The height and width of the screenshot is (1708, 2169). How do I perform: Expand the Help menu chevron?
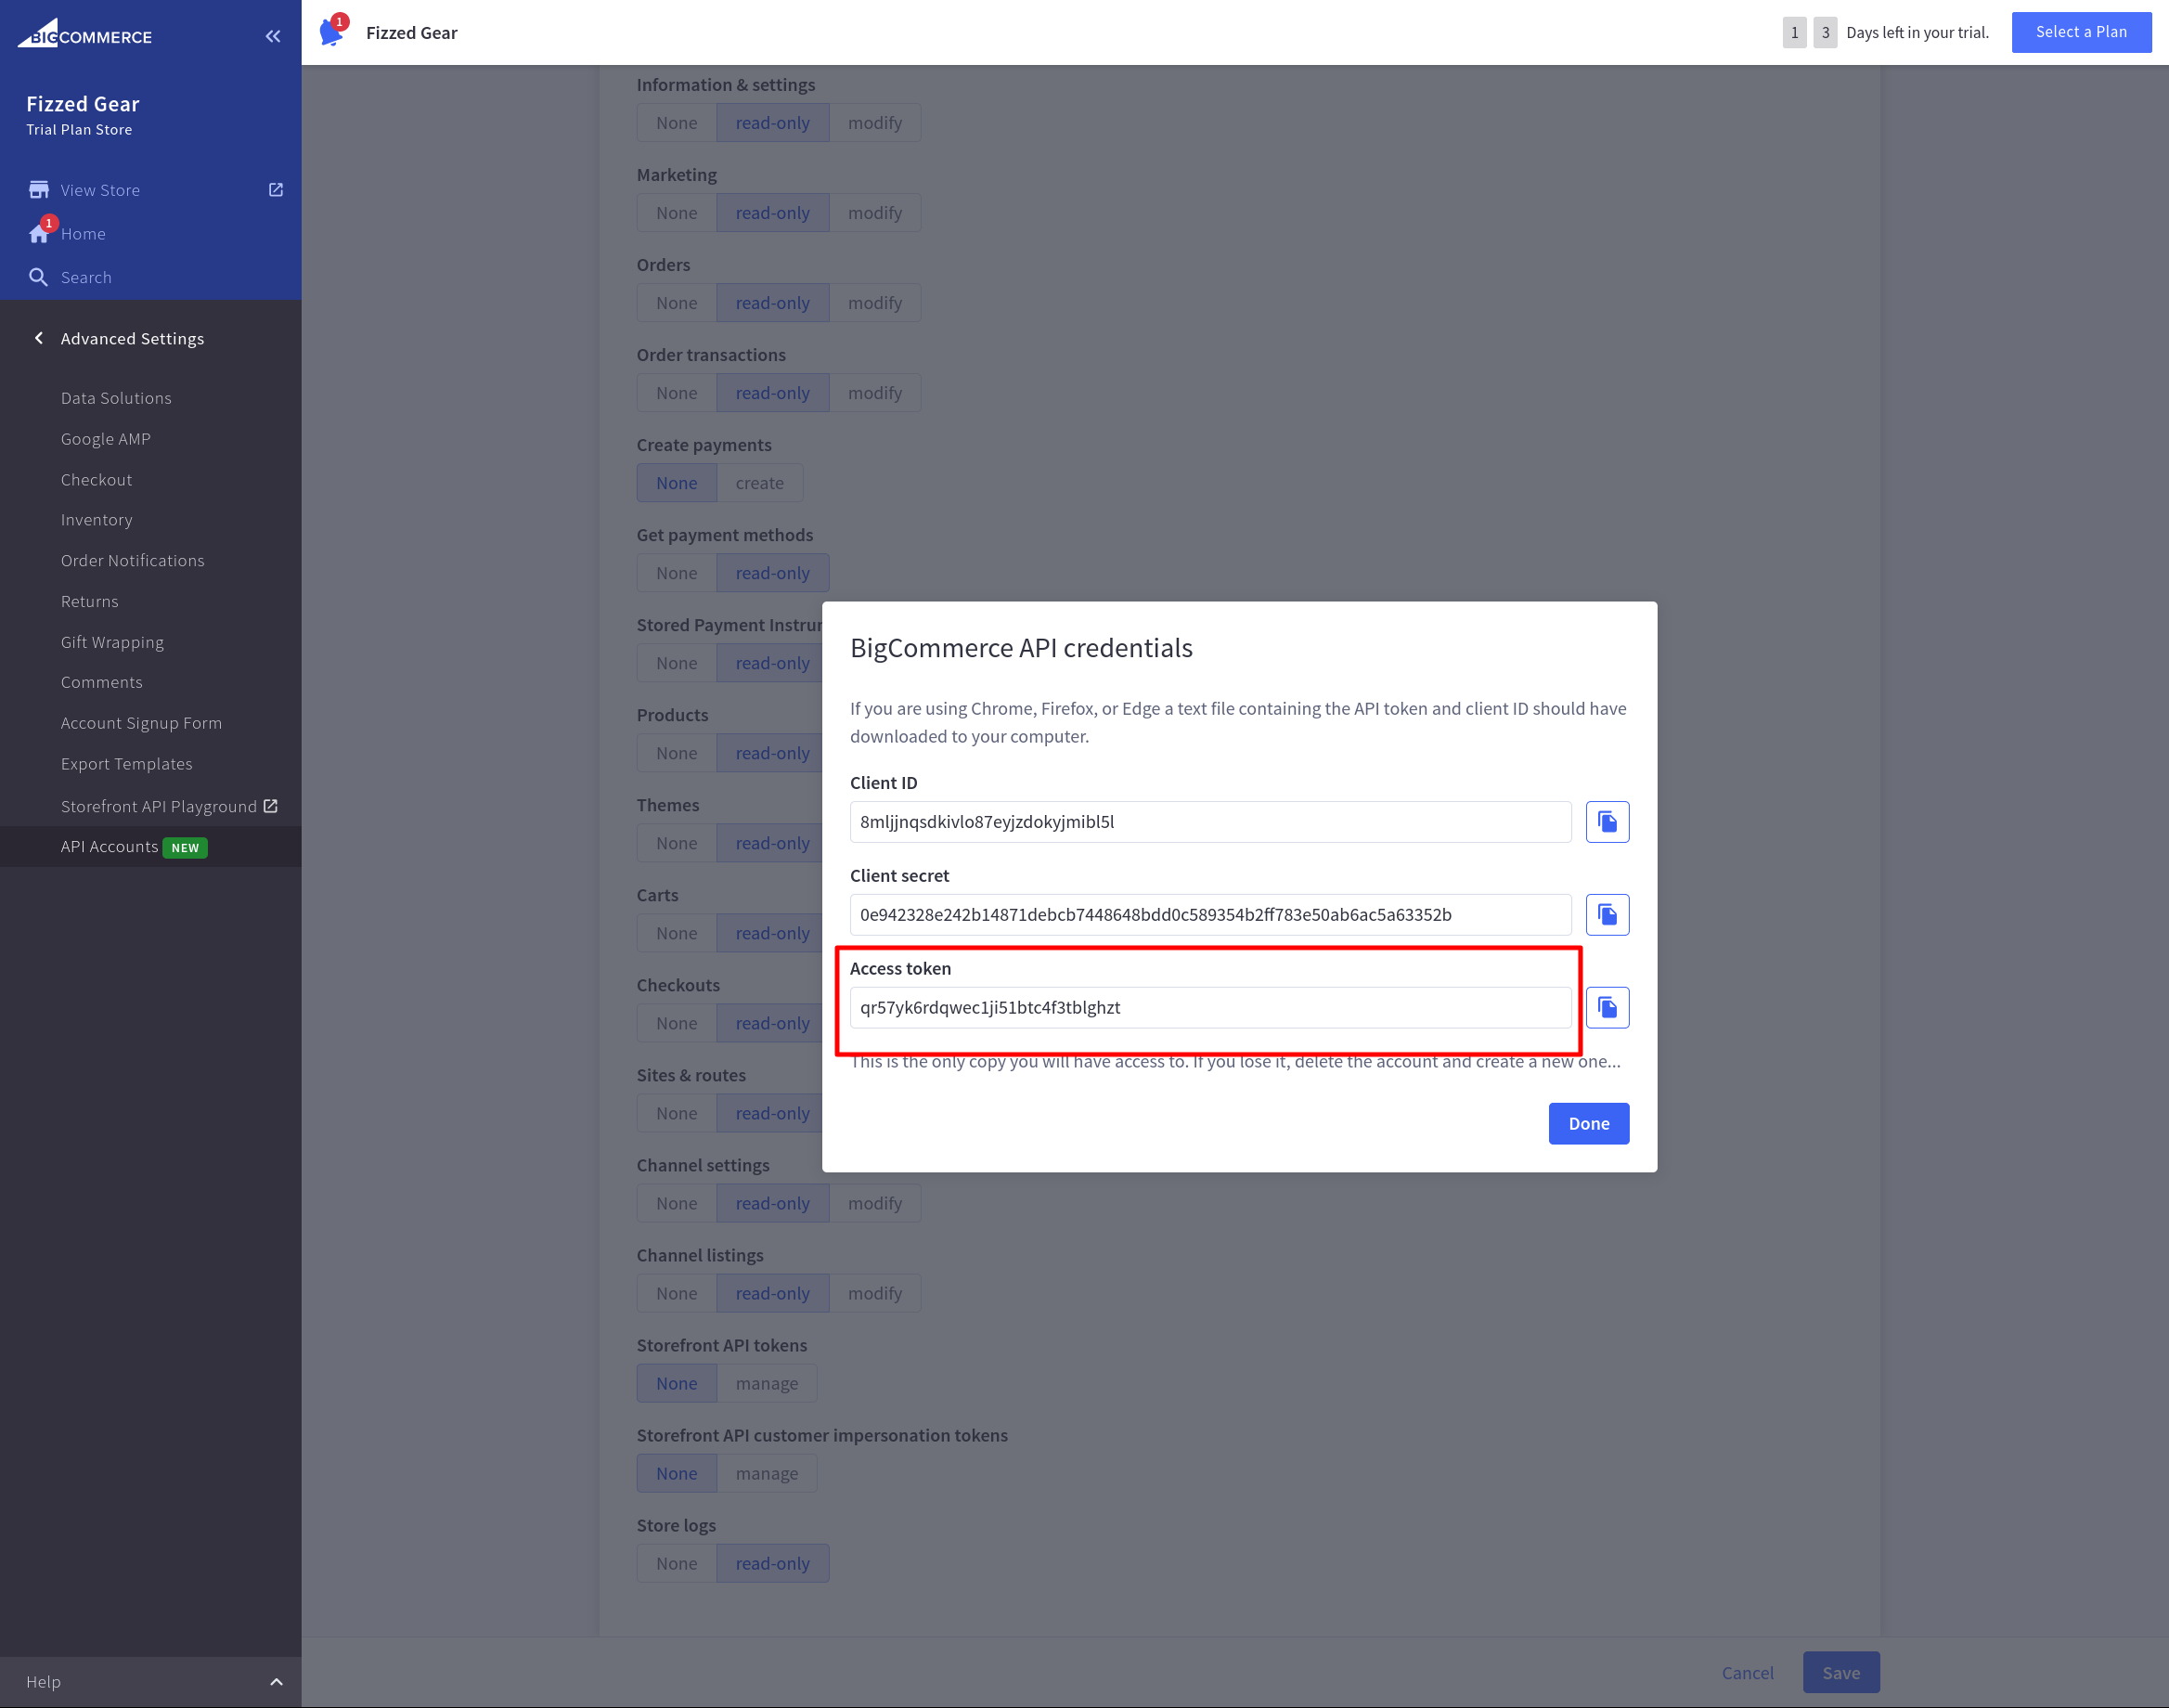[276, 1682]
